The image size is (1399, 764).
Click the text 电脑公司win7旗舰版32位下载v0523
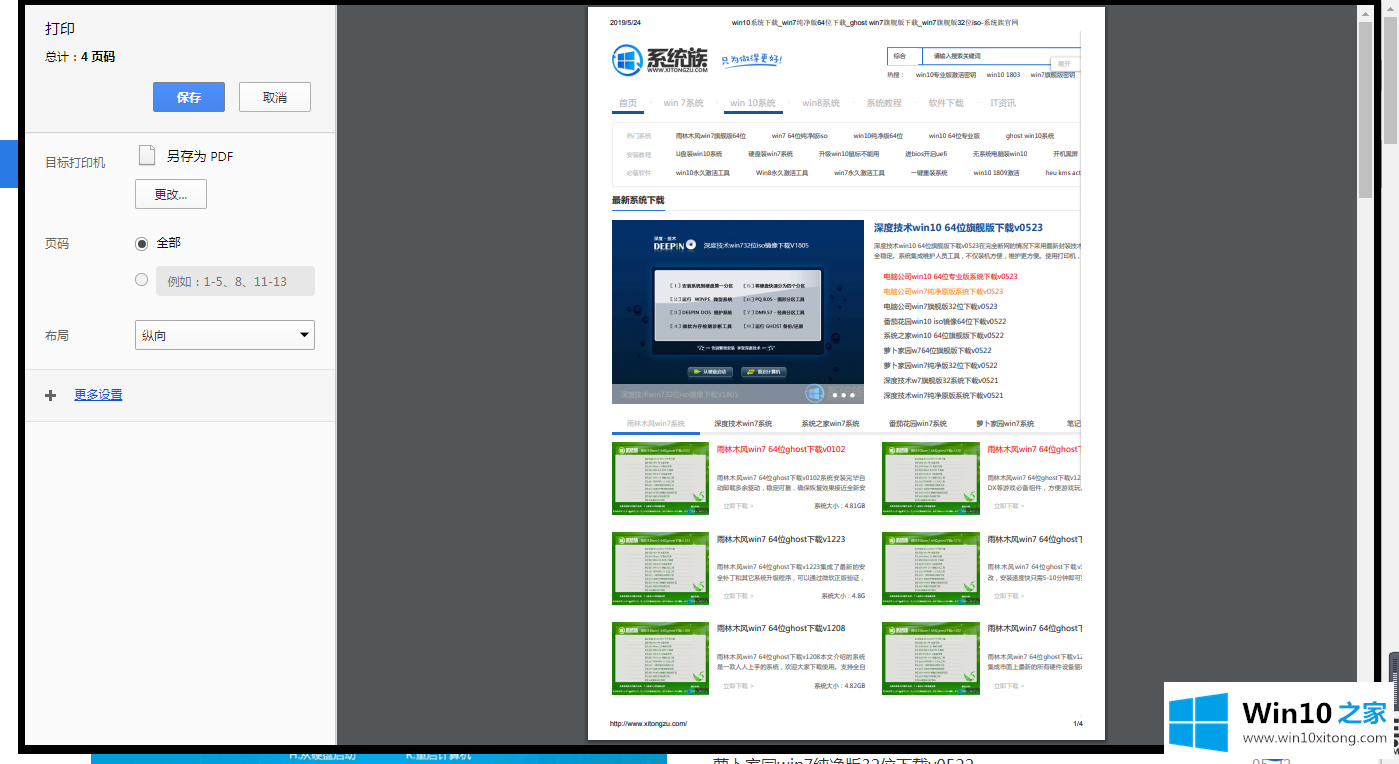pos(940,306)
